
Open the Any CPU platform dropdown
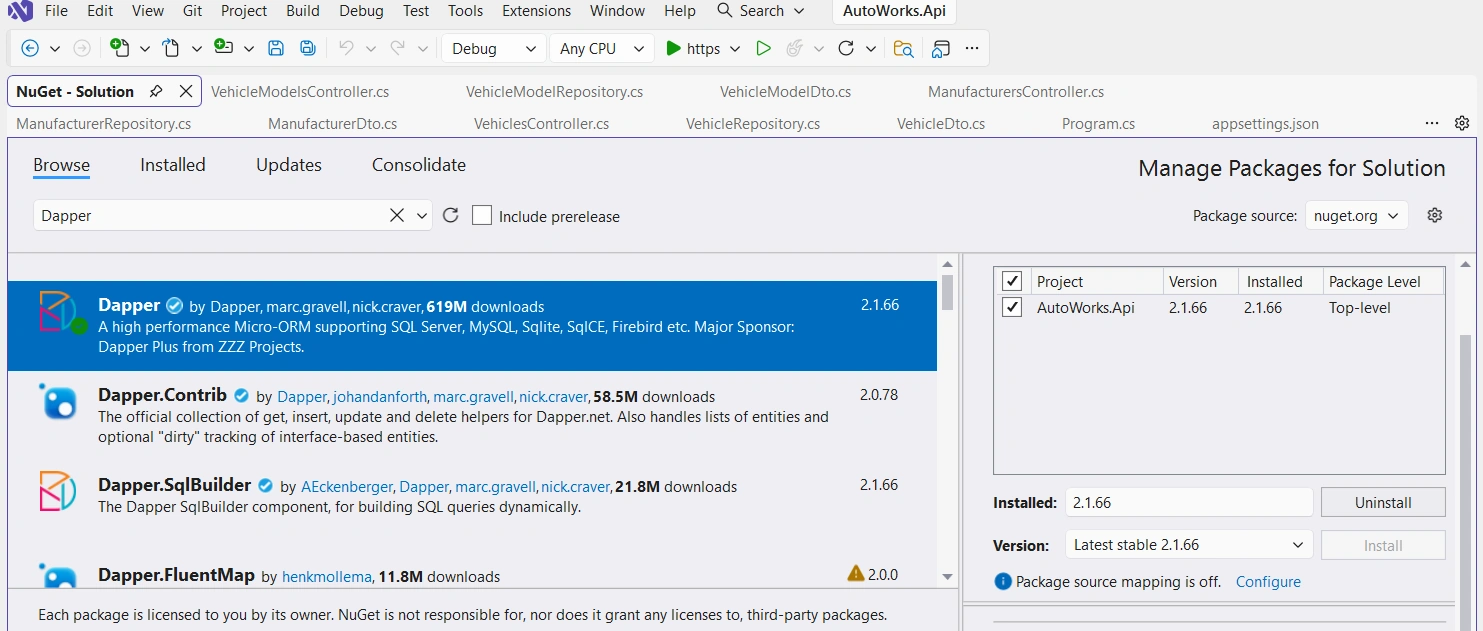602,48
